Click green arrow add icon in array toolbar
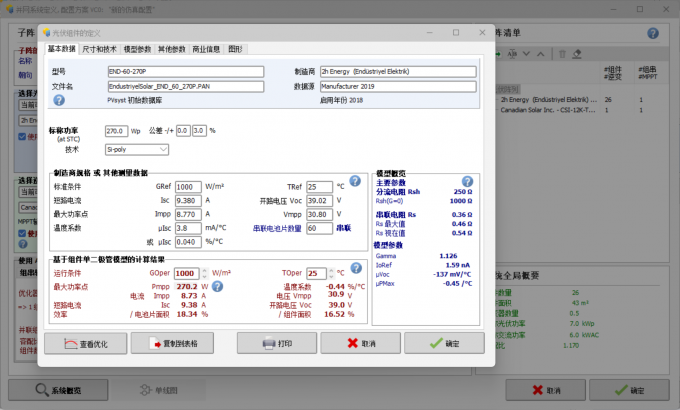This screenshot has height=410, width=680. pos(498,54)
